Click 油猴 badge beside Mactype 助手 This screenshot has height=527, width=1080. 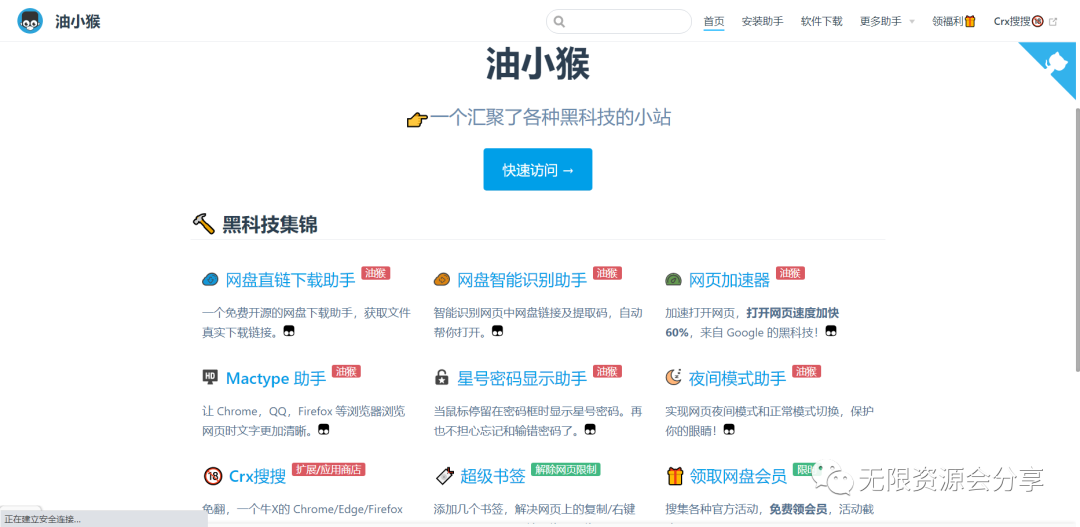coord(346,371)
